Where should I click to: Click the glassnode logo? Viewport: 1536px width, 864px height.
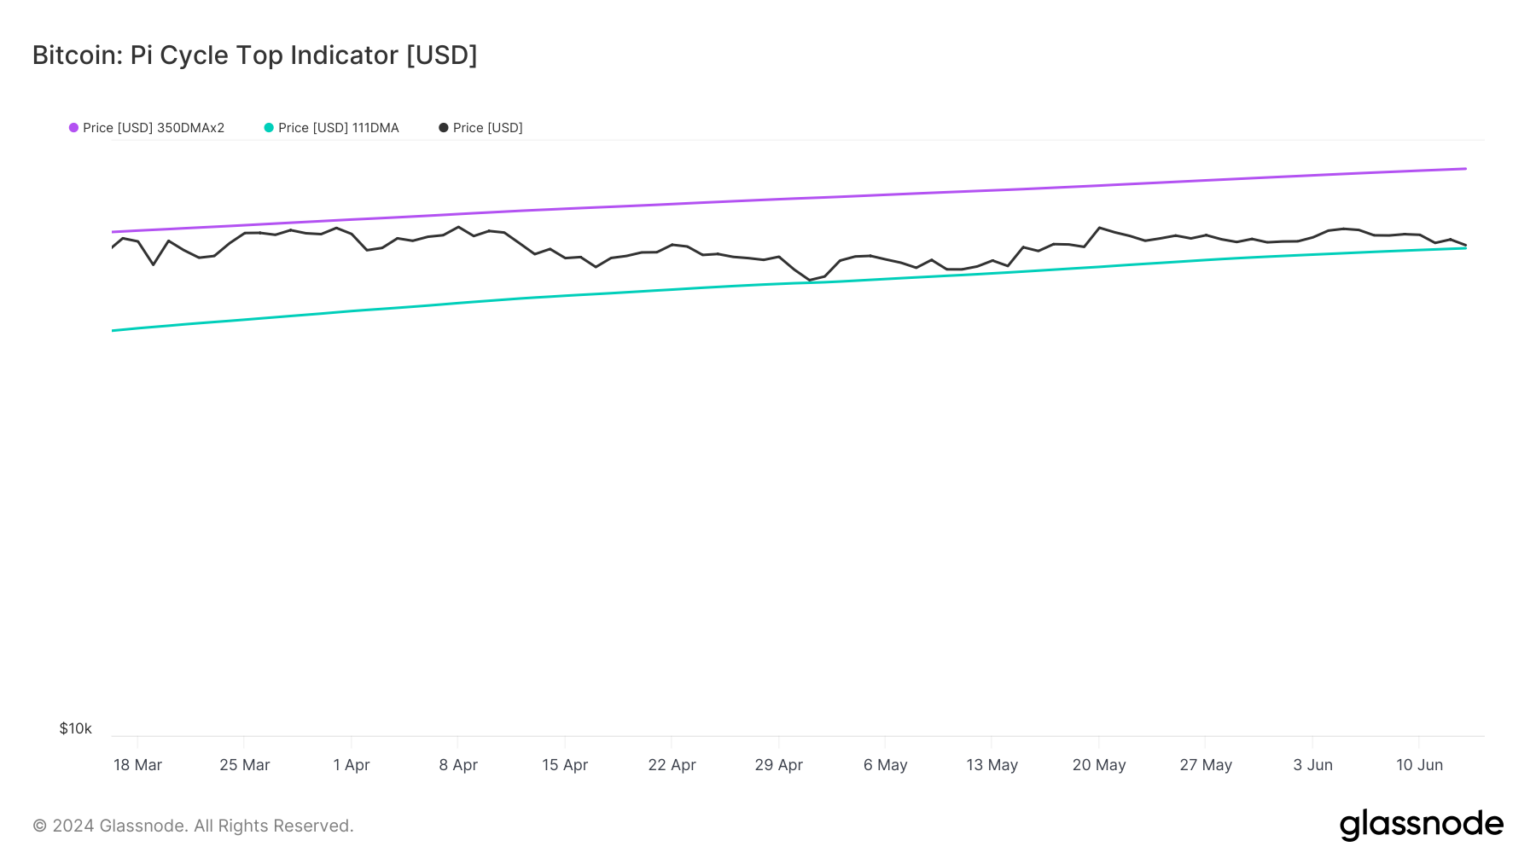[x=1421, y=825]
